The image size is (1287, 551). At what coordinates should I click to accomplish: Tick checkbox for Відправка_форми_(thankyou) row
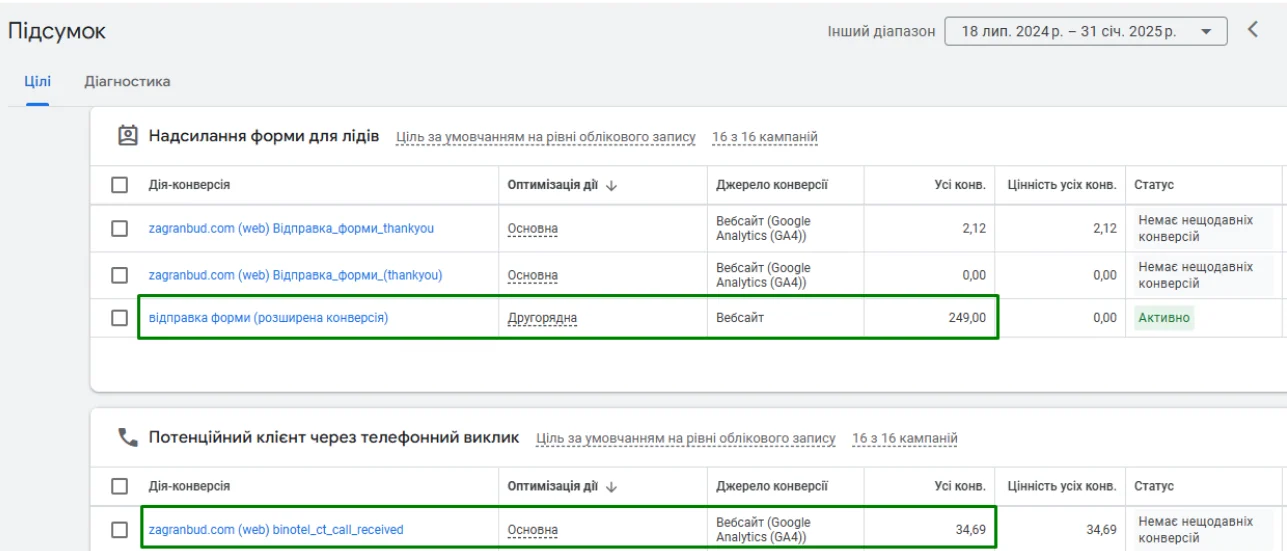tap(120, 275)
